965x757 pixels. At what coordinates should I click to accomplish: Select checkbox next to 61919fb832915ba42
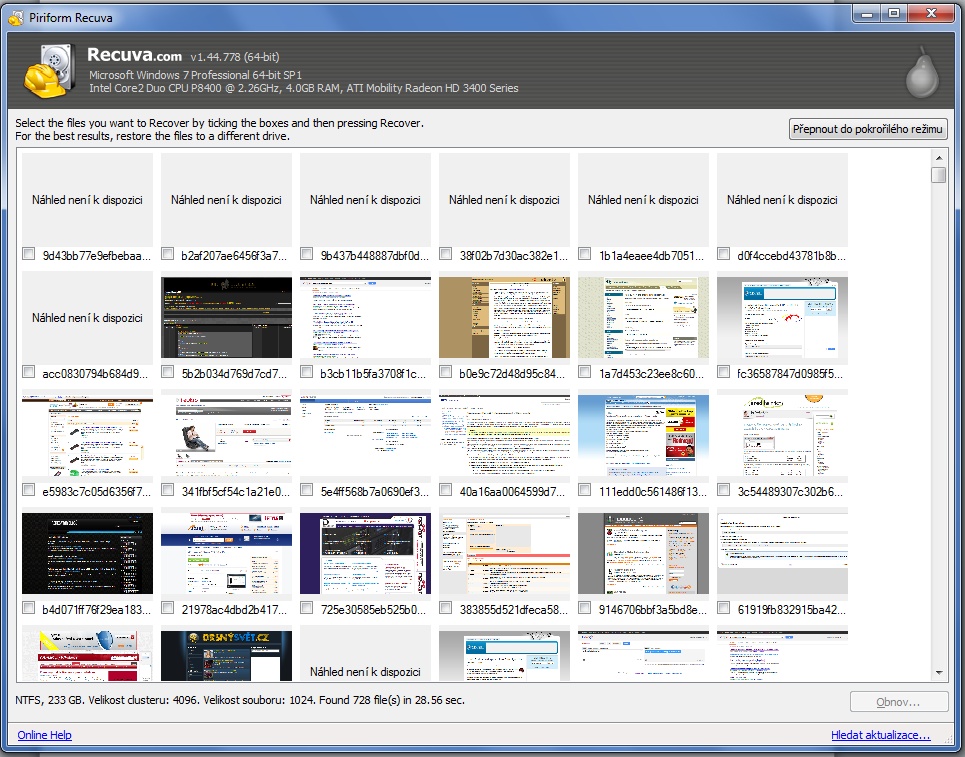click(724, 608)
